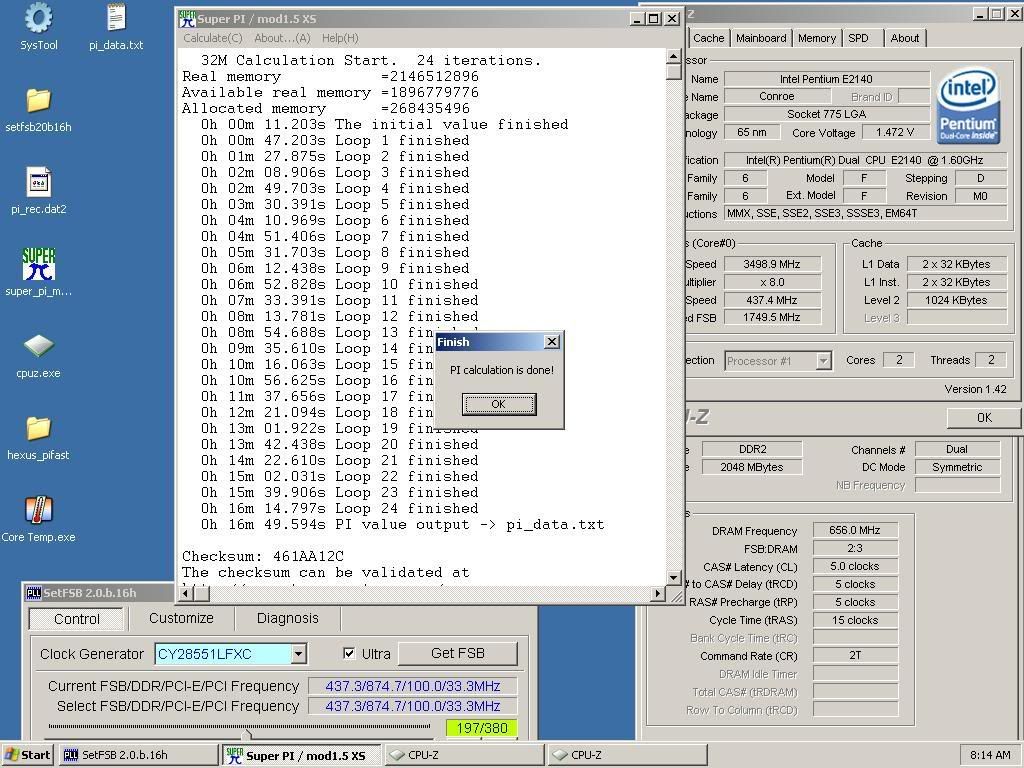Click OK in the CPU-Z window
This screenshot has height=768, width=1024.
click(984, 417)
